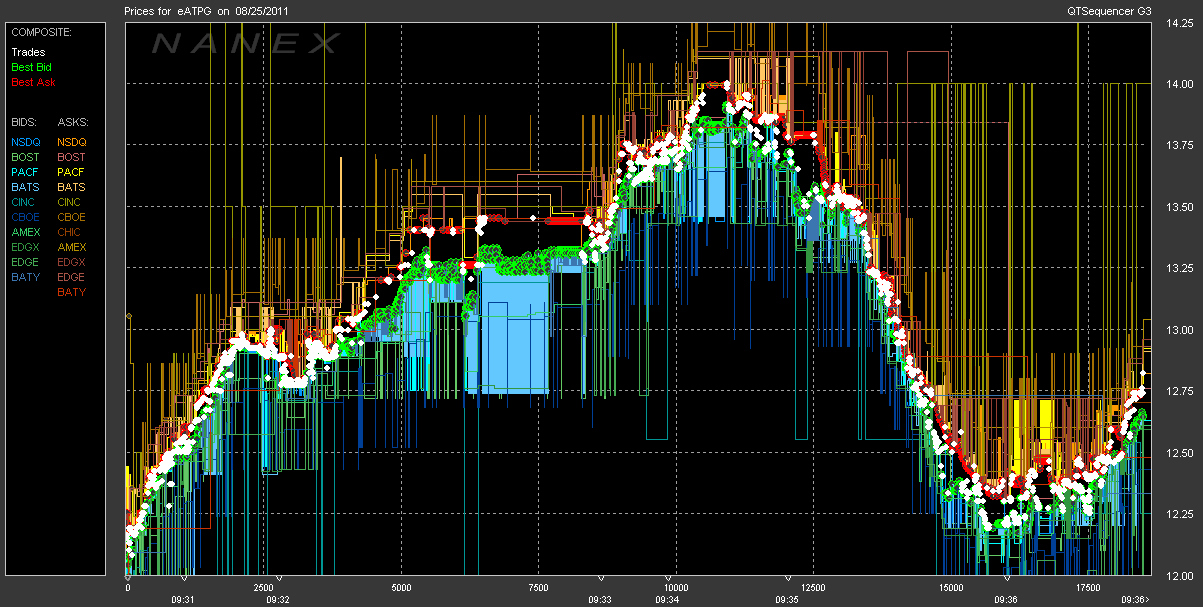Image resolution: width=1203 pixels, height=607 pixels.
Task: Click AMEX in the BIDS legend column
Action: (25, 232)
